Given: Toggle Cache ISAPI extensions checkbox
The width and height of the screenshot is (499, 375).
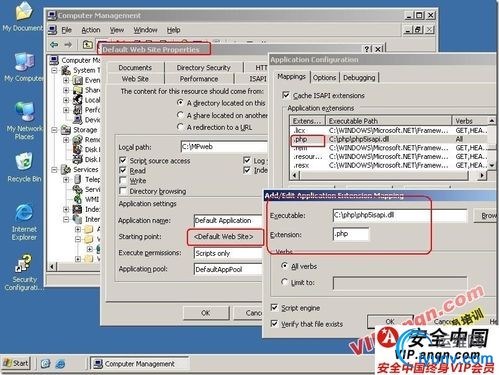Looking at the screenshot, I should (x=286, y=95).
